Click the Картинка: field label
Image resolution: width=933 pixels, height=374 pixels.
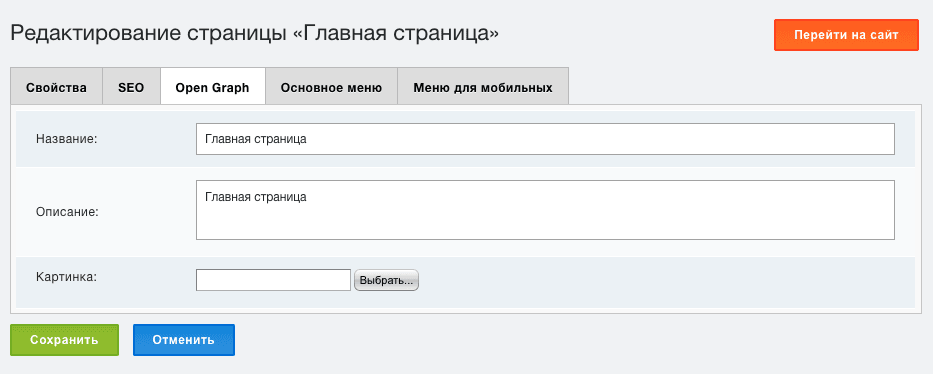click(66, 276)
